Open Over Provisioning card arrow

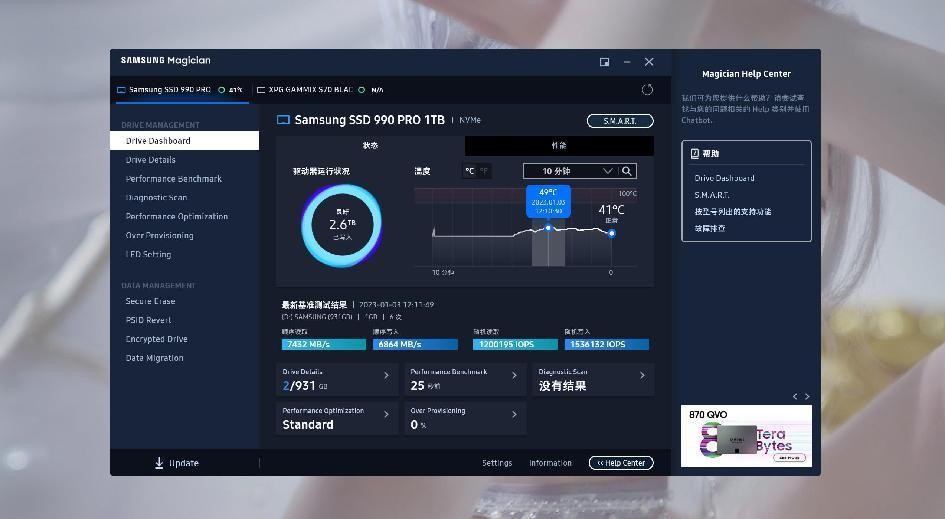514,414
